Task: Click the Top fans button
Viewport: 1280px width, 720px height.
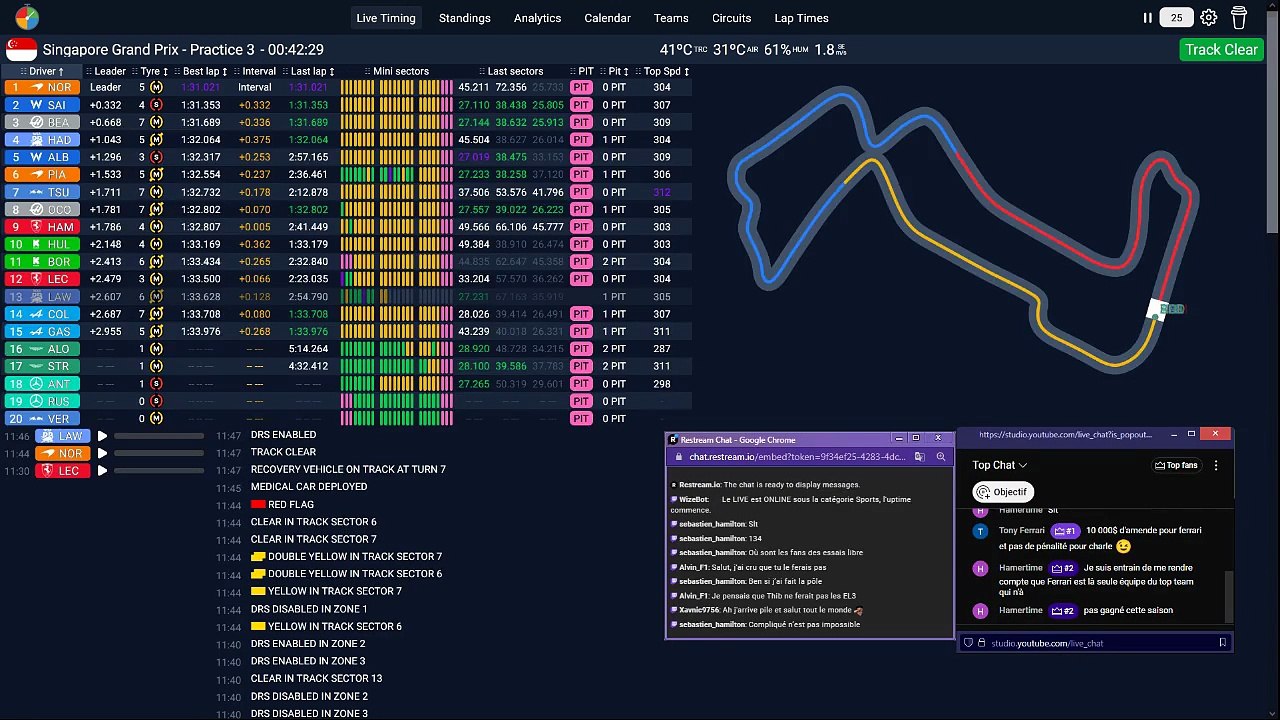Action: click(x=1176, y=465)
